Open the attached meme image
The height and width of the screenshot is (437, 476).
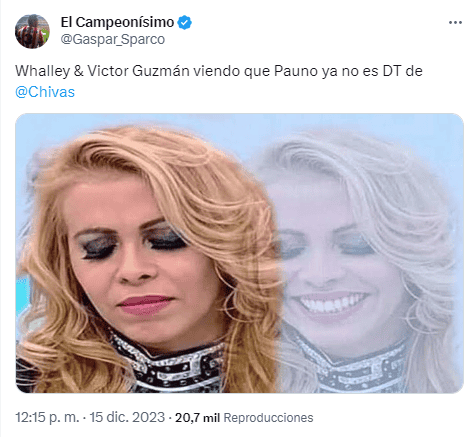pyautogui.click(x=239, y=253)
